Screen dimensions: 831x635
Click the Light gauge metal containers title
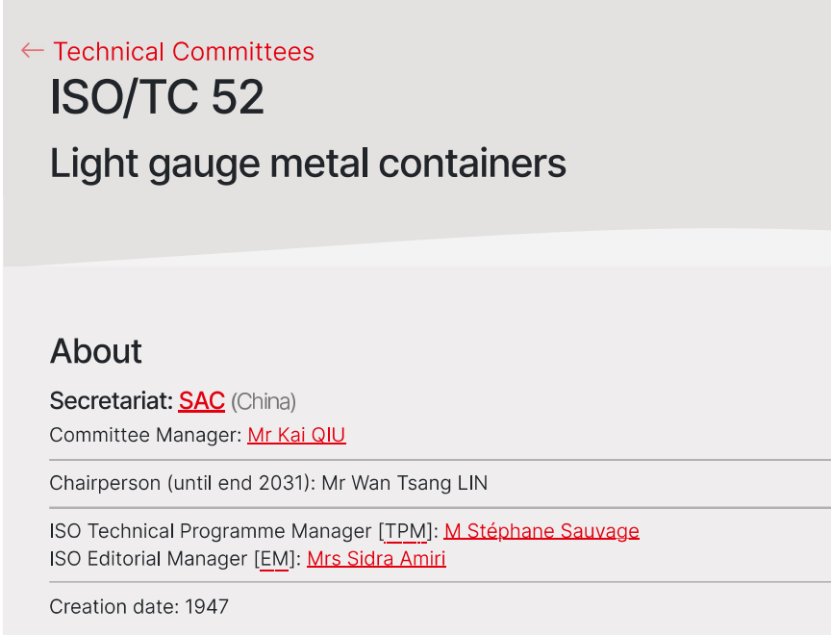pos(308,163)
